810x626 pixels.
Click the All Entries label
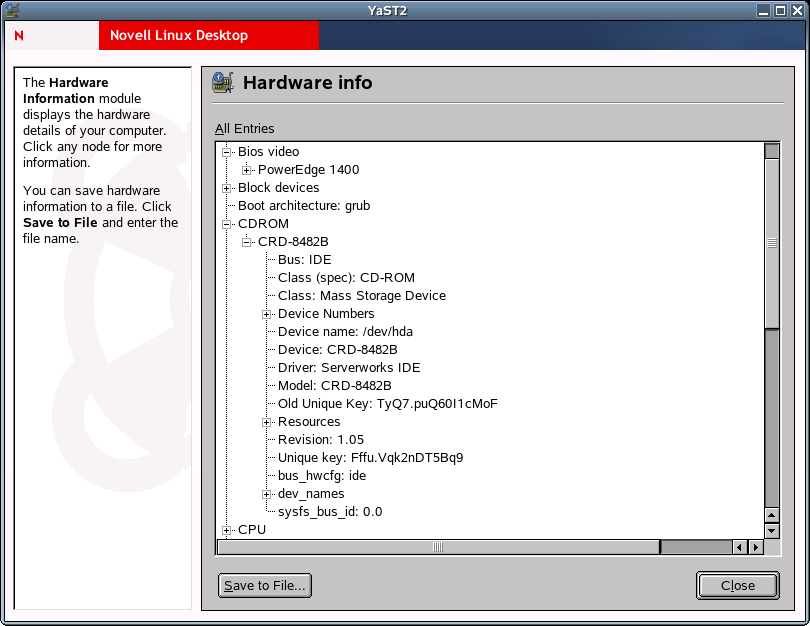tap(245, 129)
